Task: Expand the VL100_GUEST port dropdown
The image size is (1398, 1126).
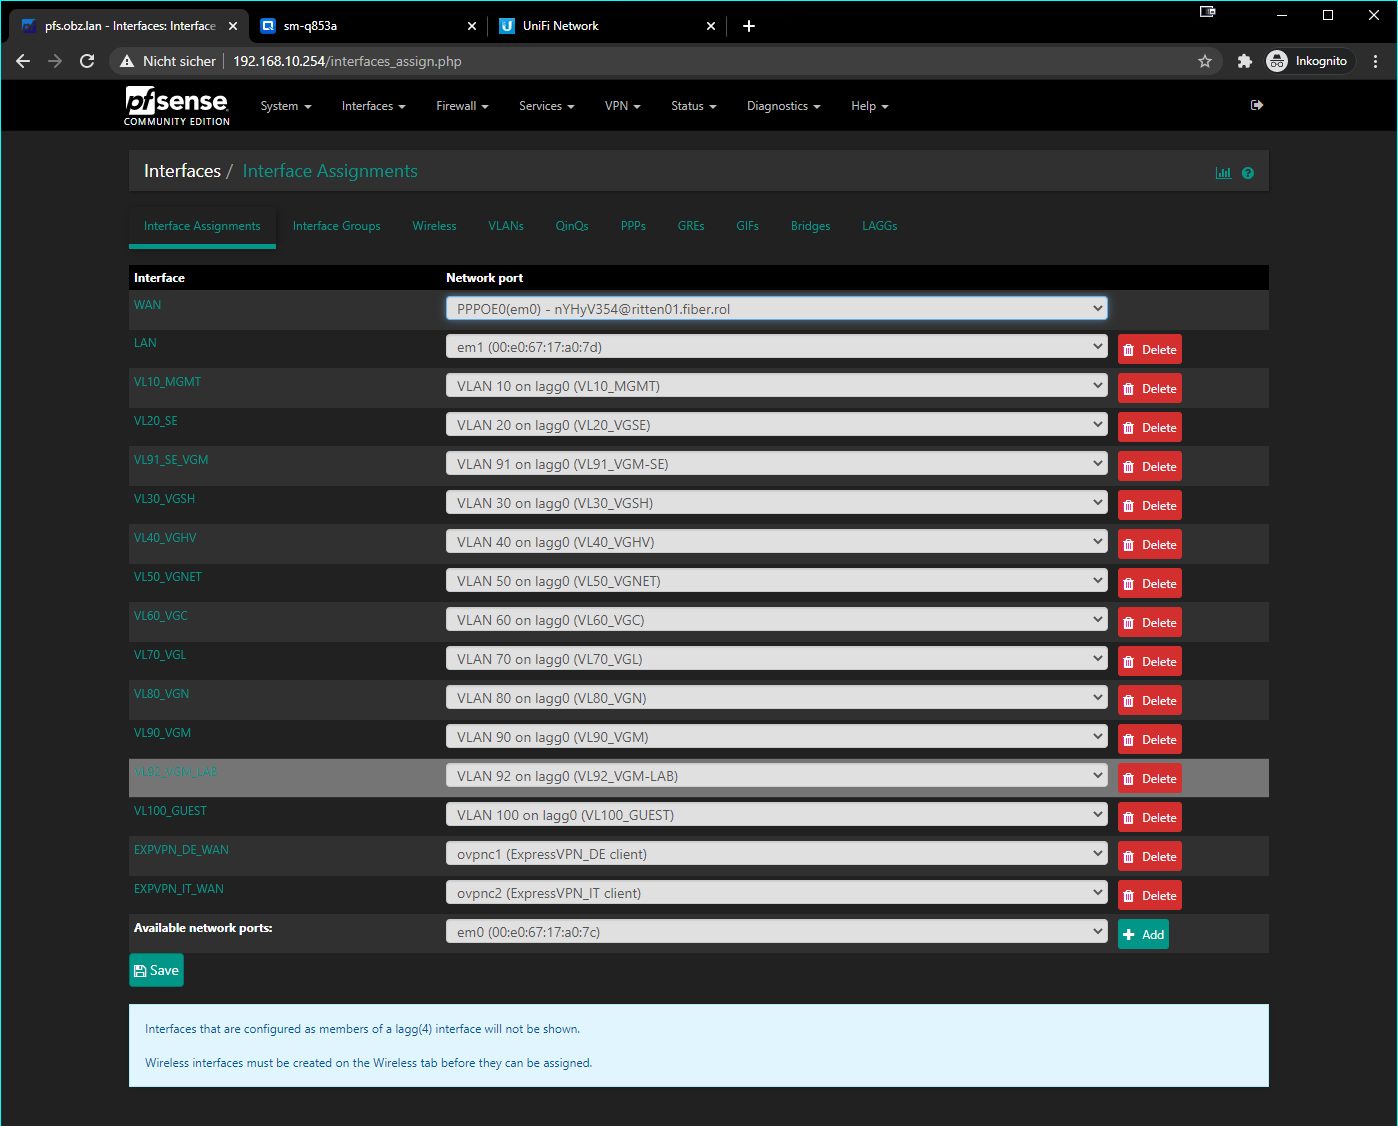Action: pos(777,815)
